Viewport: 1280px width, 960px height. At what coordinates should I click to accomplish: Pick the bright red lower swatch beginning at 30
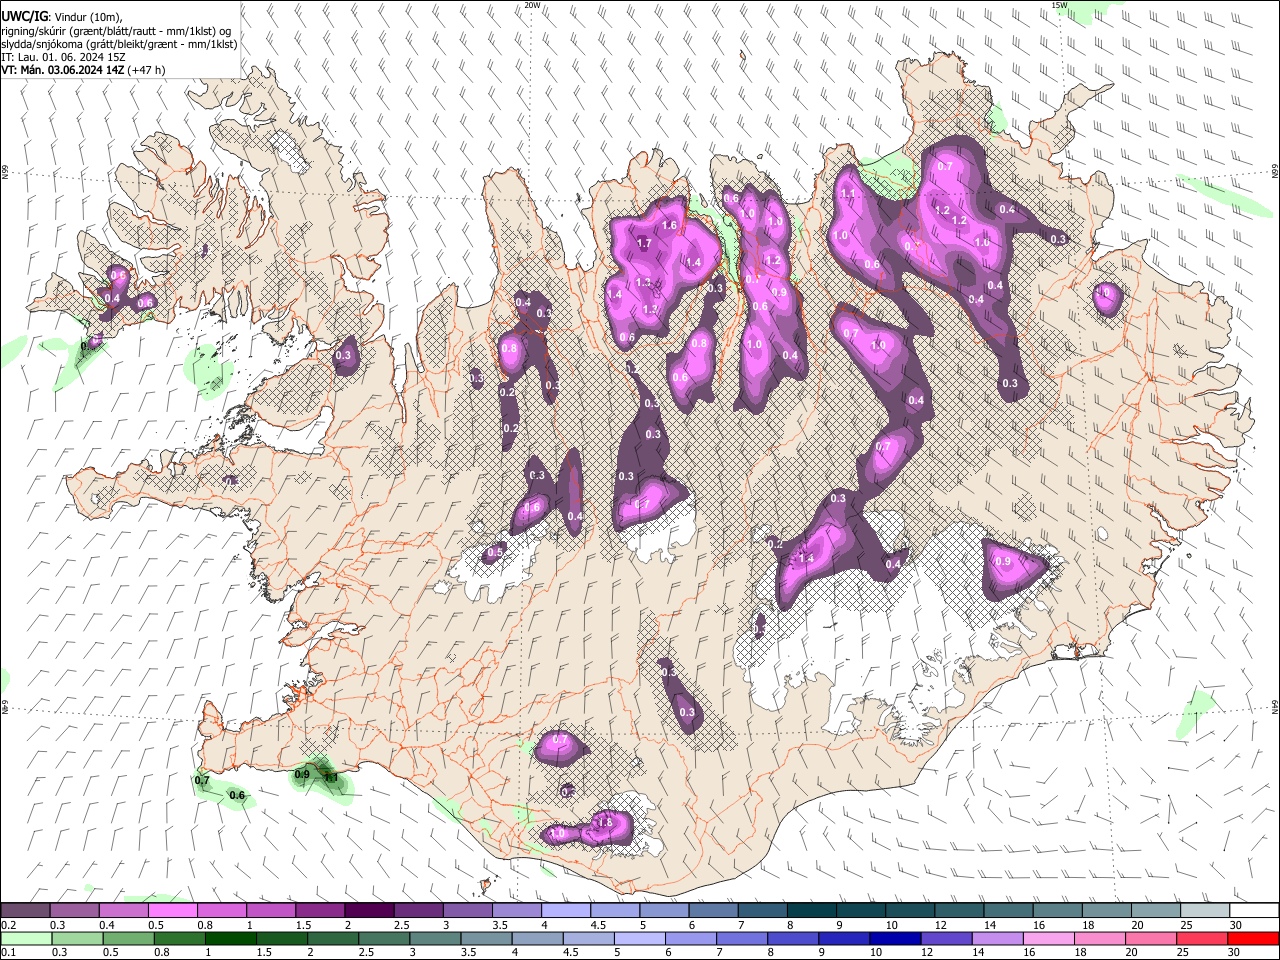click(x=1252, y=938)
